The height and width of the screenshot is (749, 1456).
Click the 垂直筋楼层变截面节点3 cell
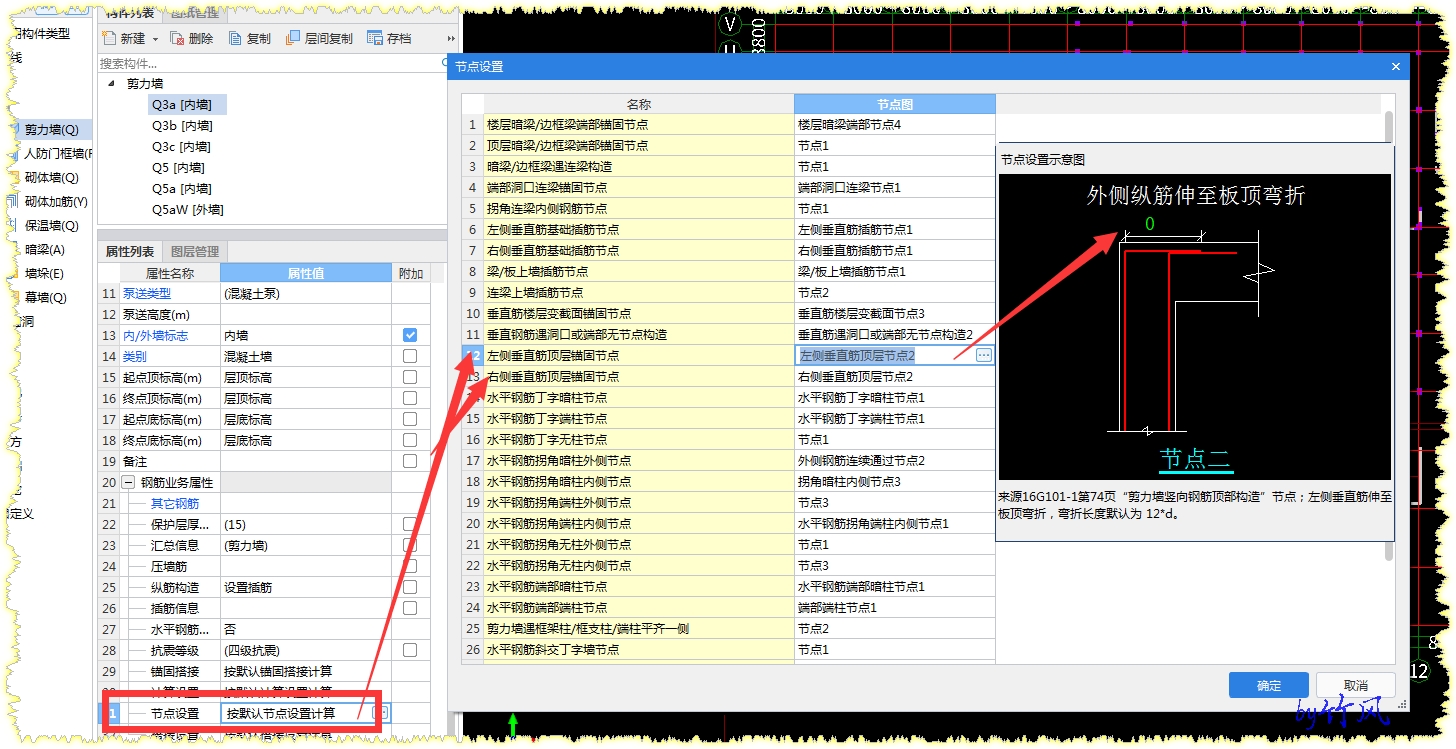pos(895,314)
